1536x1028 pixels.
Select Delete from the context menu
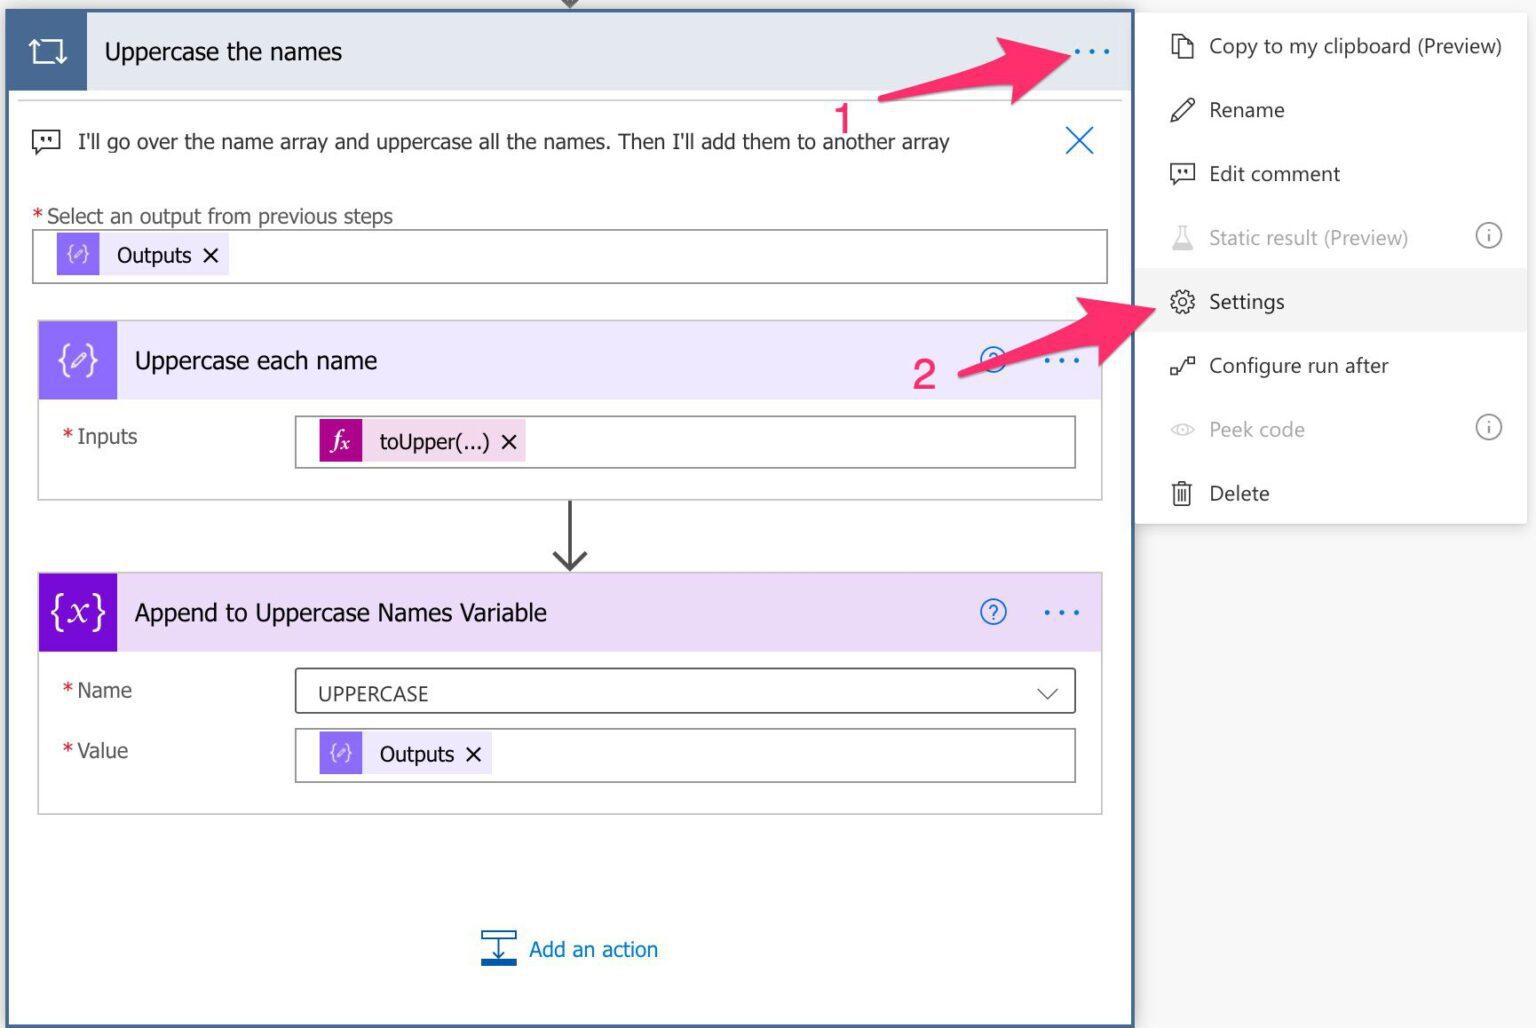pos(1239,493)
